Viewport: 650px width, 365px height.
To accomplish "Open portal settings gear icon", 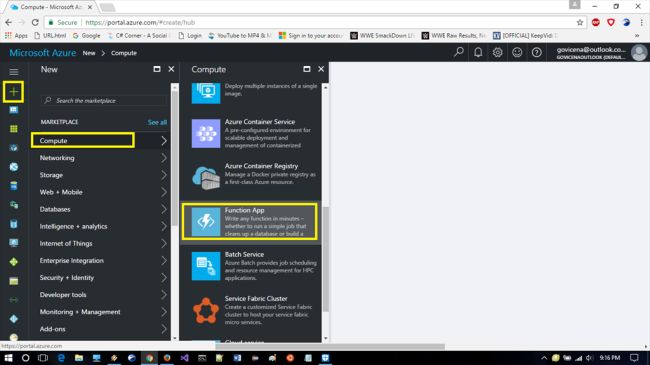I will coord(497,52).
